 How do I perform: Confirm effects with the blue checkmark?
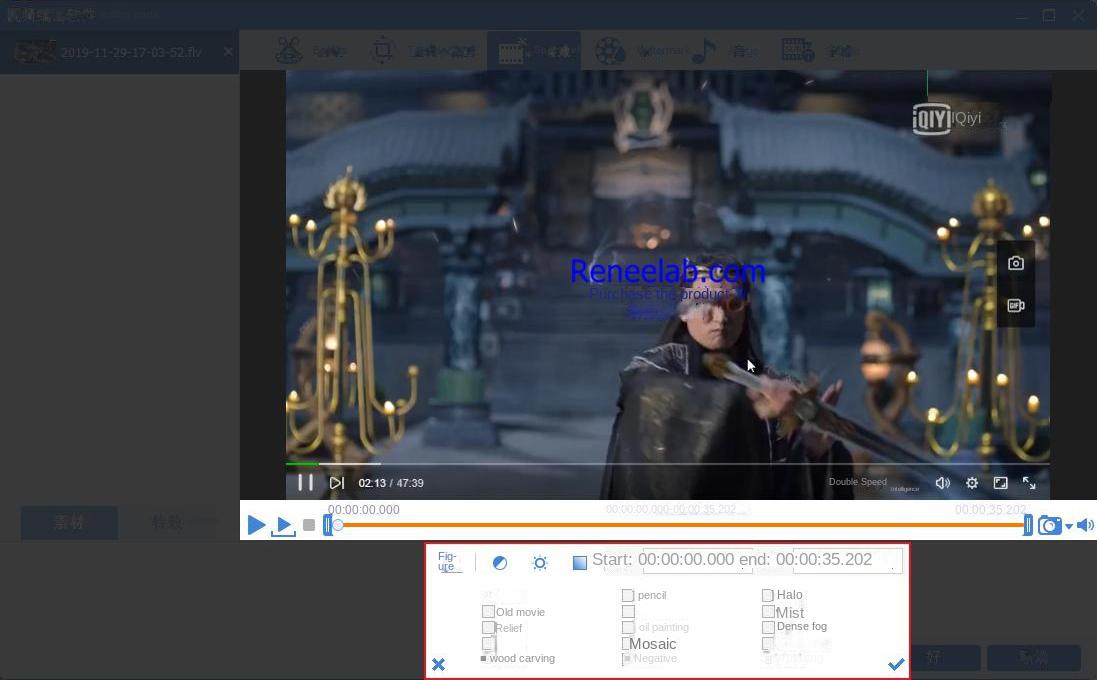(896, 663)
